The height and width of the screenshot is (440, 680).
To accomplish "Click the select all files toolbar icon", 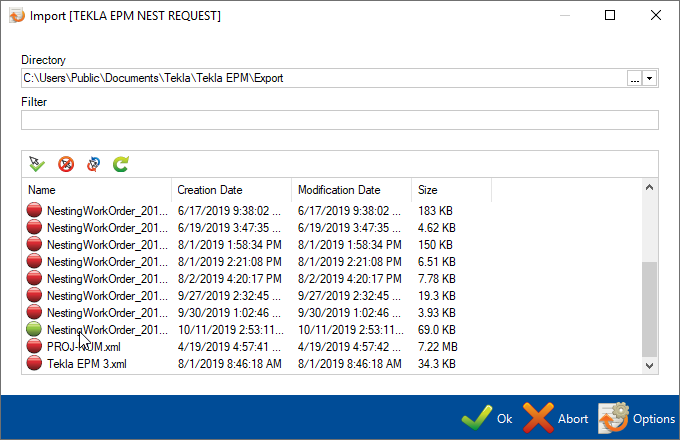I will [x=37, y=163].
